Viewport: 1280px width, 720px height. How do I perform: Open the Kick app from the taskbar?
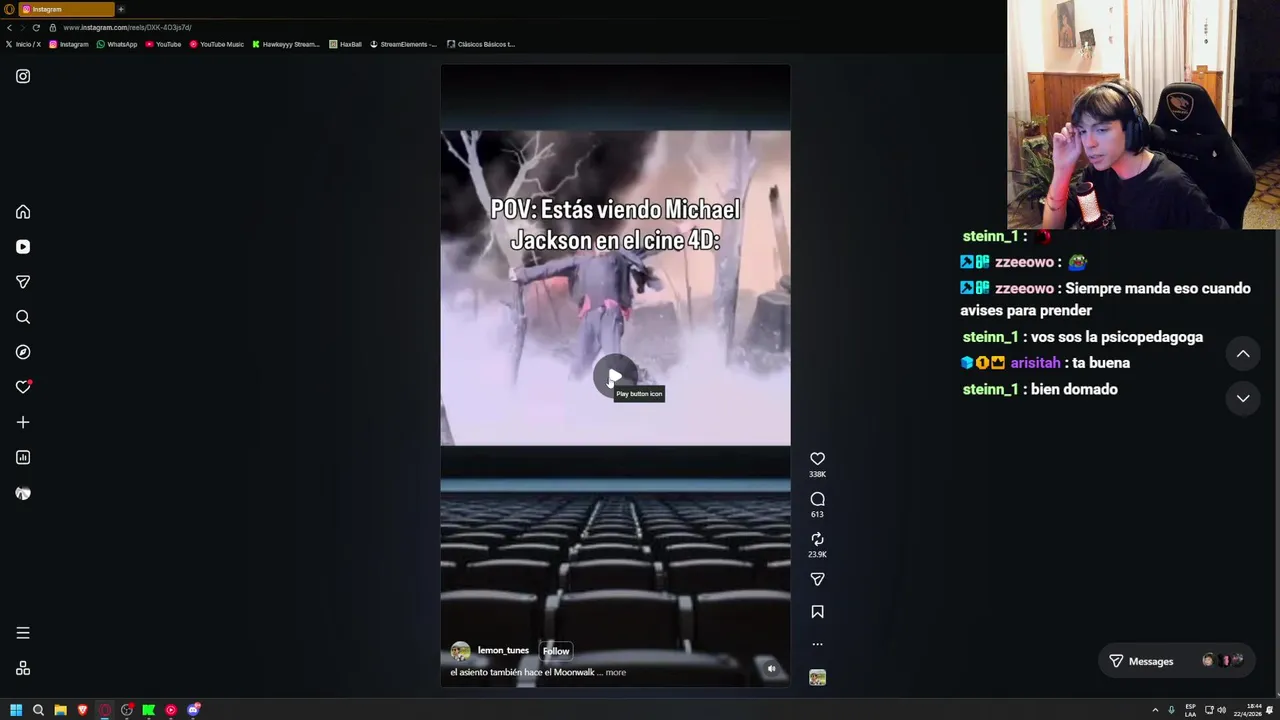click(149, 710)
